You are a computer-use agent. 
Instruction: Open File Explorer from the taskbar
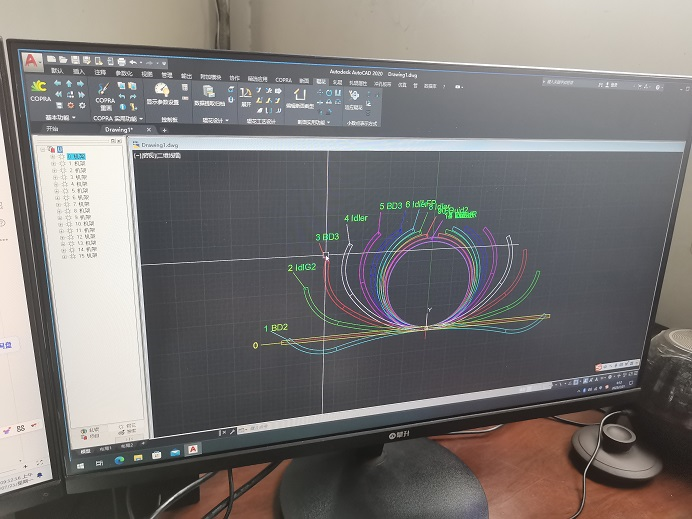coord(138,458)
